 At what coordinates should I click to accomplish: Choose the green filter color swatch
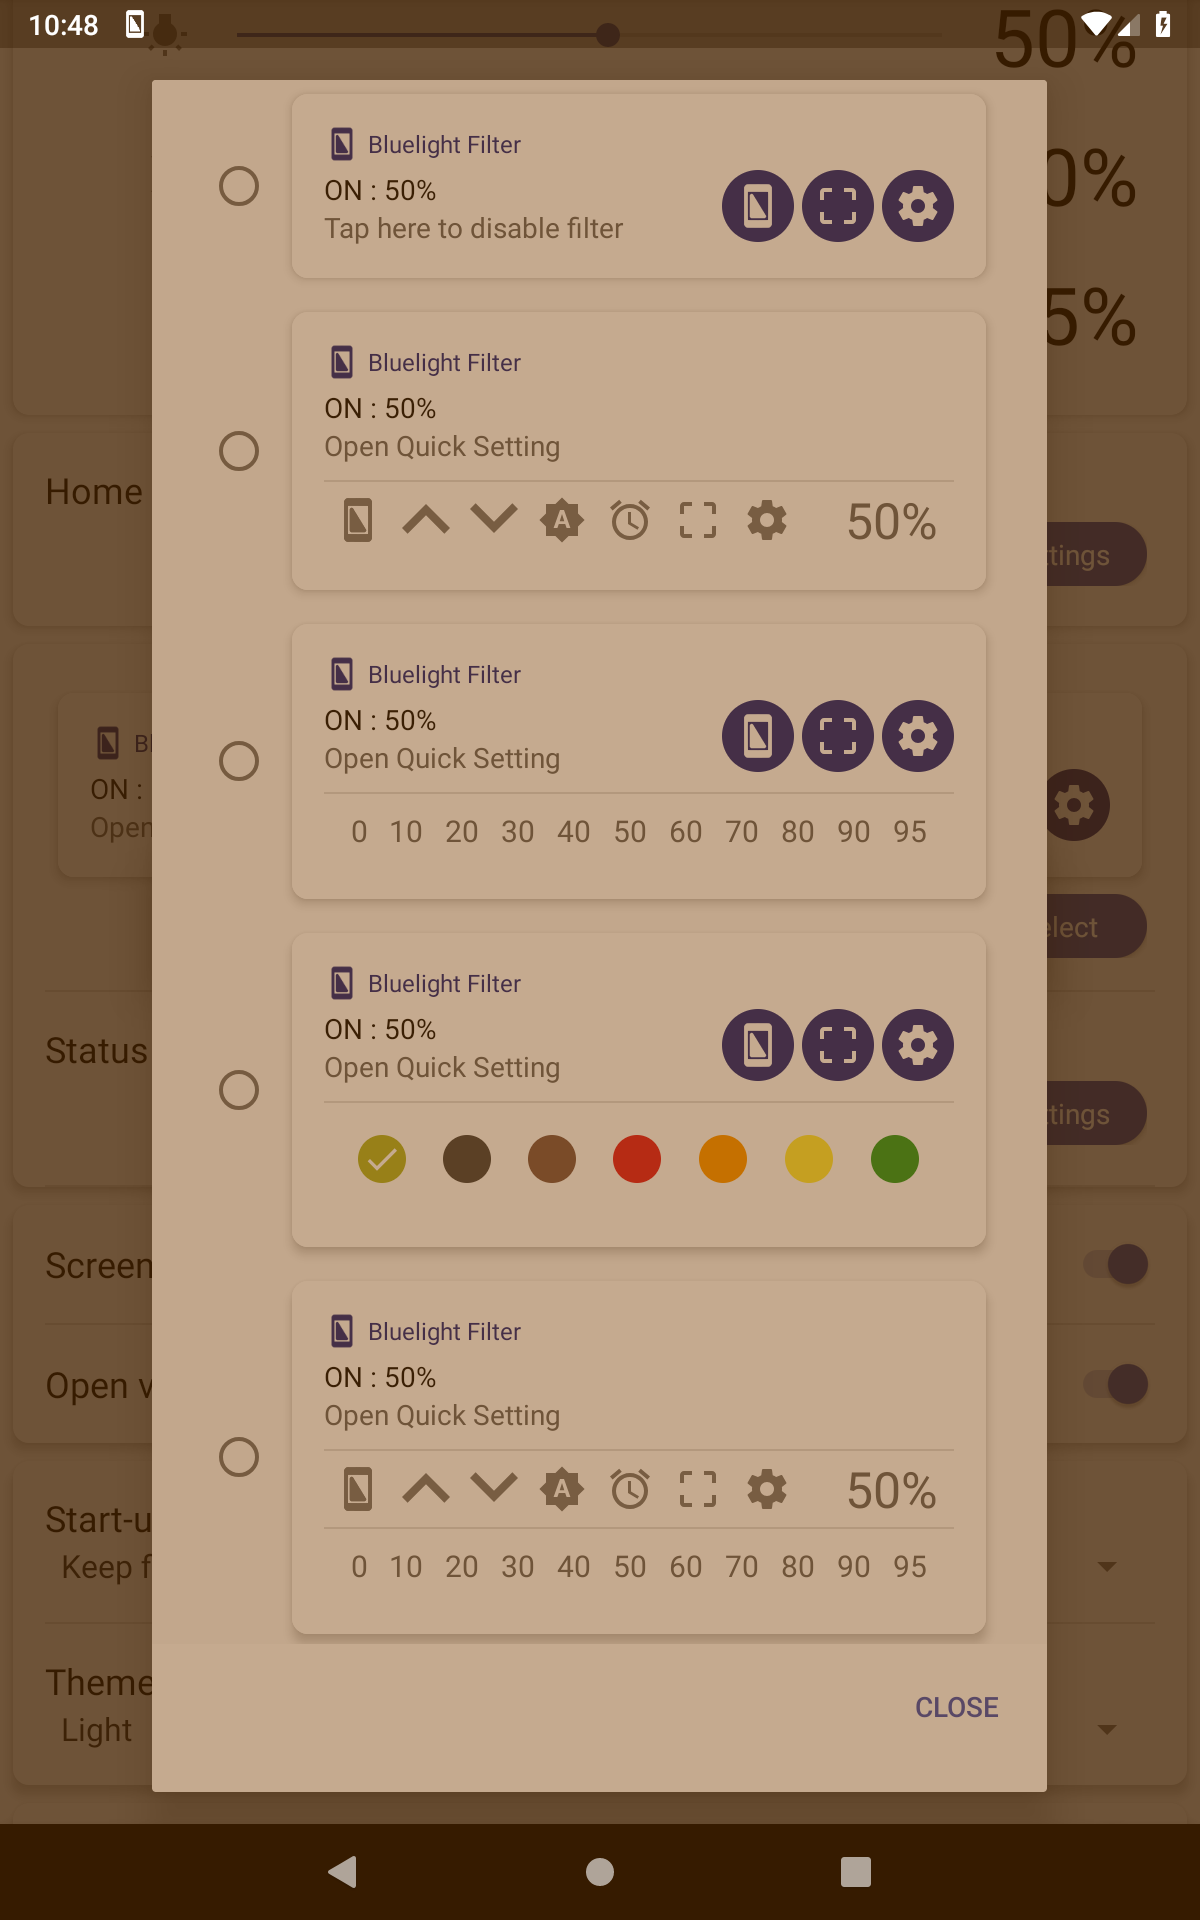tap(895, 1159)
